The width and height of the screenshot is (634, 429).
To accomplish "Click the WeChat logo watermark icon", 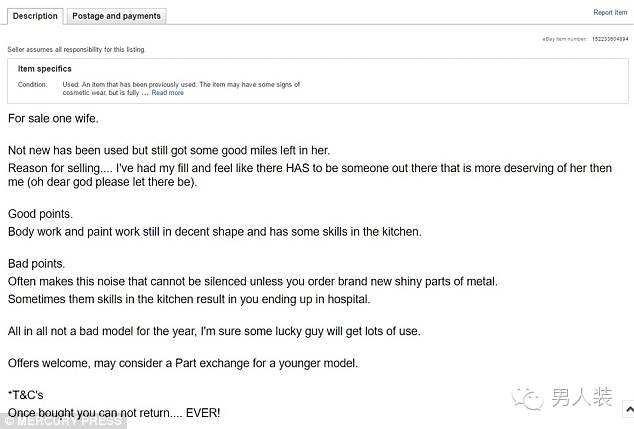I will click(528, 398).
